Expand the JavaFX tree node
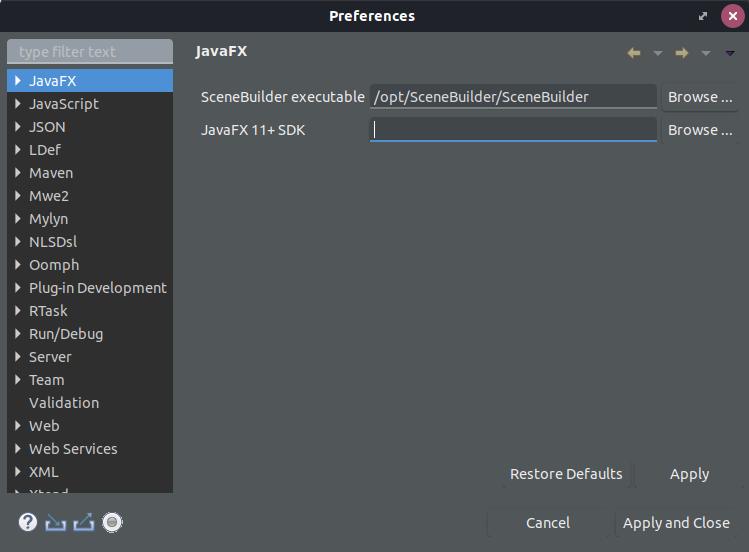The width and height of the screenshot is (749, 552). point(18,80)
